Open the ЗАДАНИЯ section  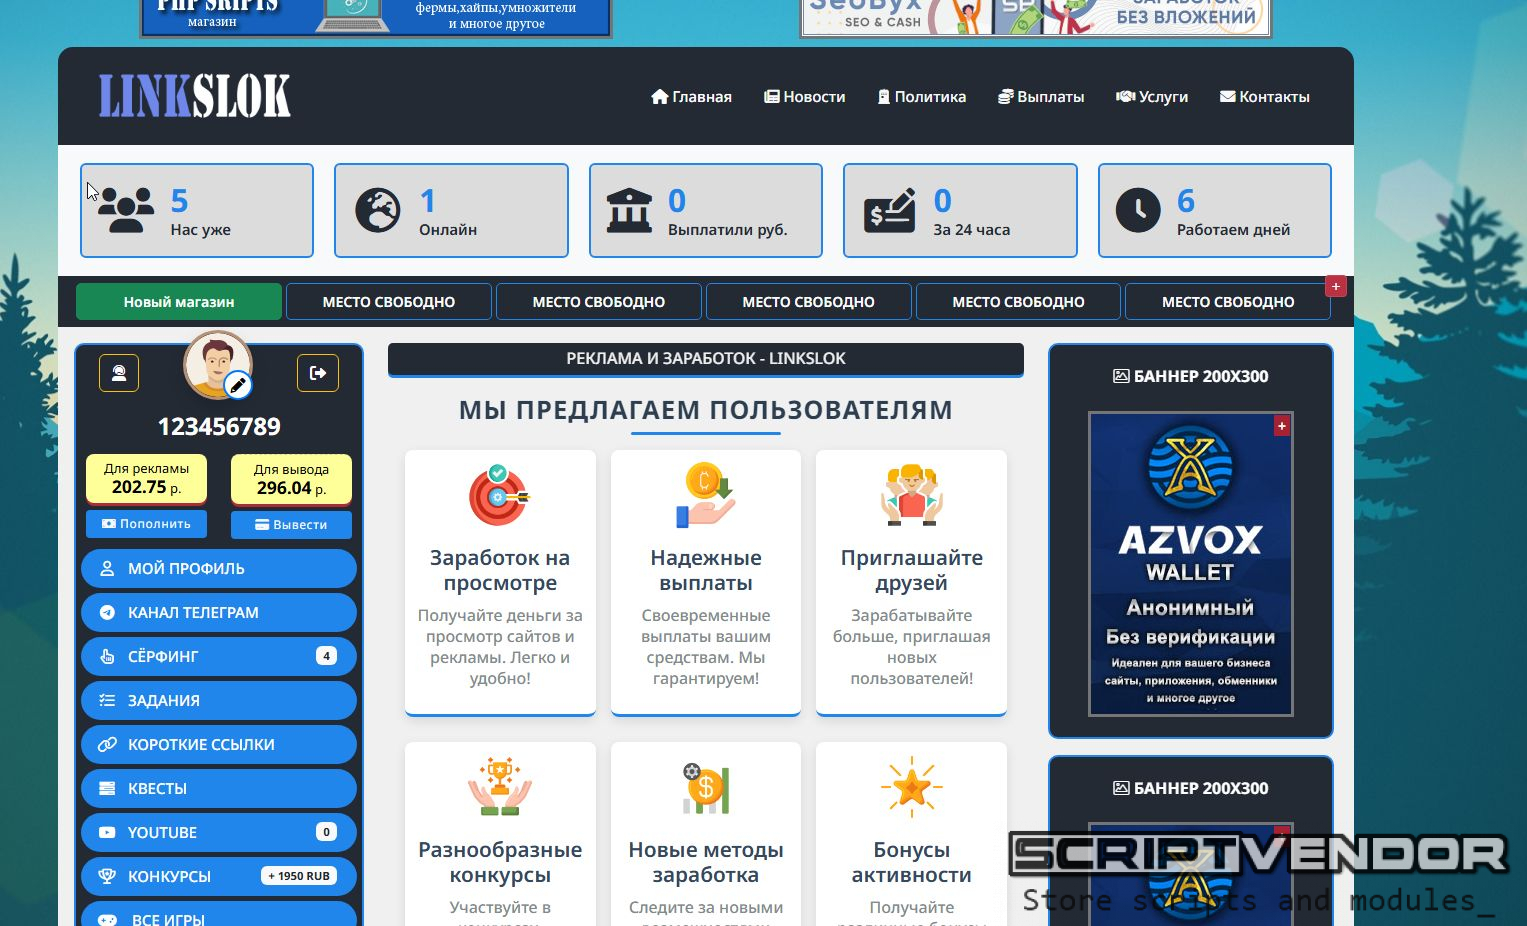(219, 700)
